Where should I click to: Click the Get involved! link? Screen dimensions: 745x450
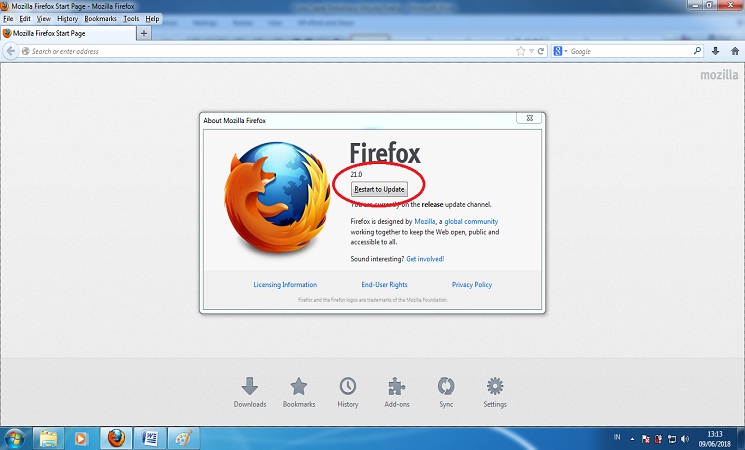coord(425,259)
